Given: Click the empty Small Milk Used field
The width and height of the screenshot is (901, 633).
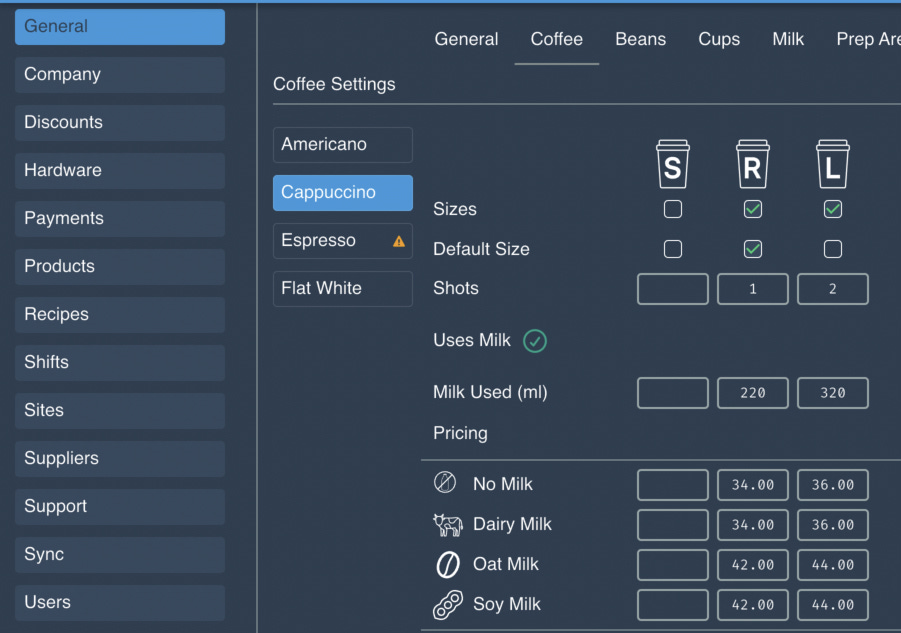Looking at the screenshot, I should 672,393.
